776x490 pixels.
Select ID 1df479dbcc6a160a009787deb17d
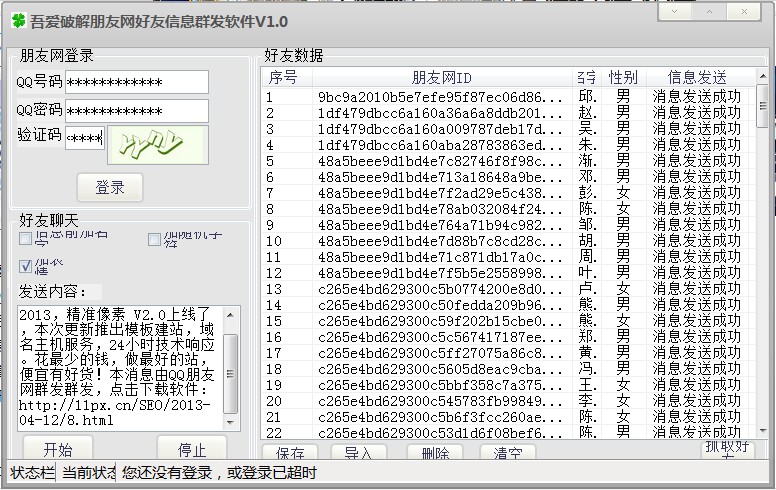click(440, 129)
